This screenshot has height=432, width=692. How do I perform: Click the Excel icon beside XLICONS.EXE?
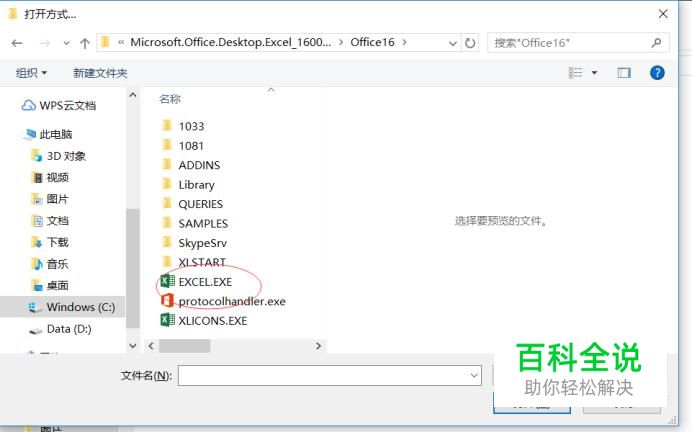click(167, 319)
